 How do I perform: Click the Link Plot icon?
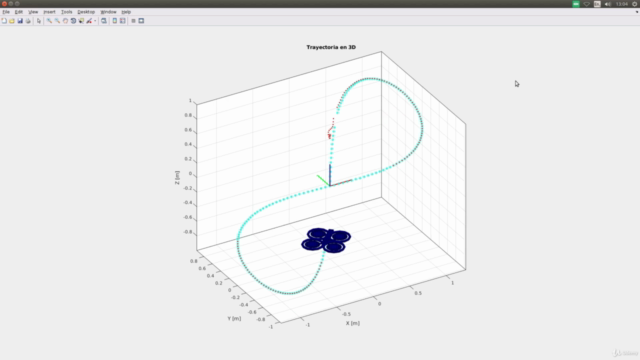click(104, 21)
